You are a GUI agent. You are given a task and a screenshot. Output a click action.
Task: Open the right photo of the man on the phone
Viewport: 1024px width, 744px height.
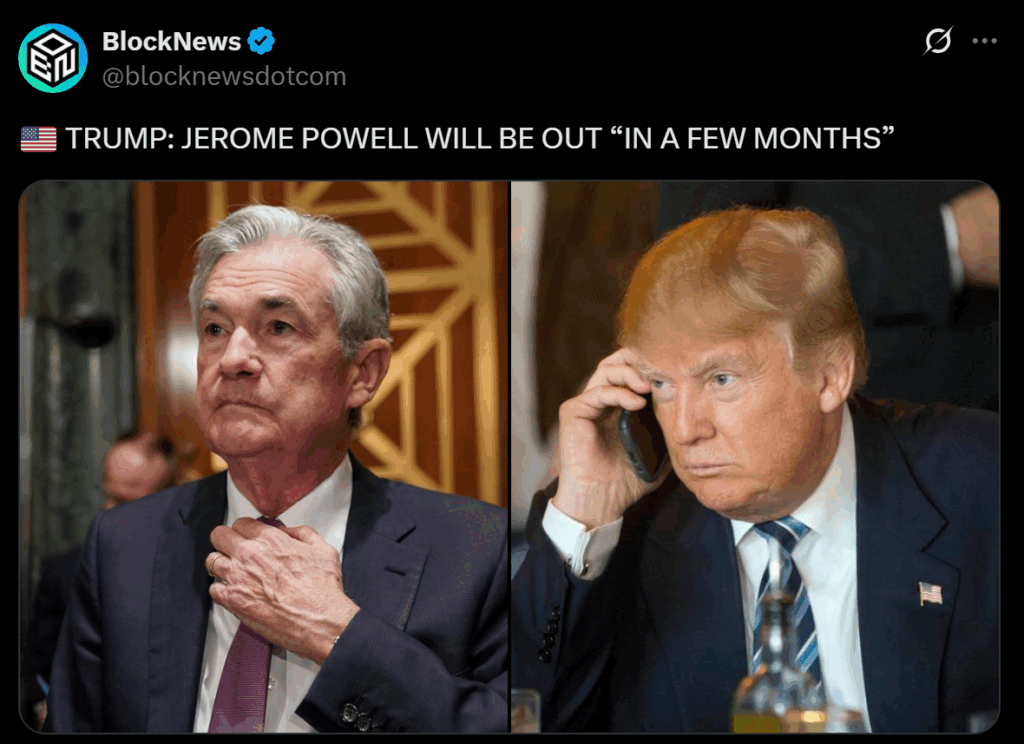(x=755, y=457)
